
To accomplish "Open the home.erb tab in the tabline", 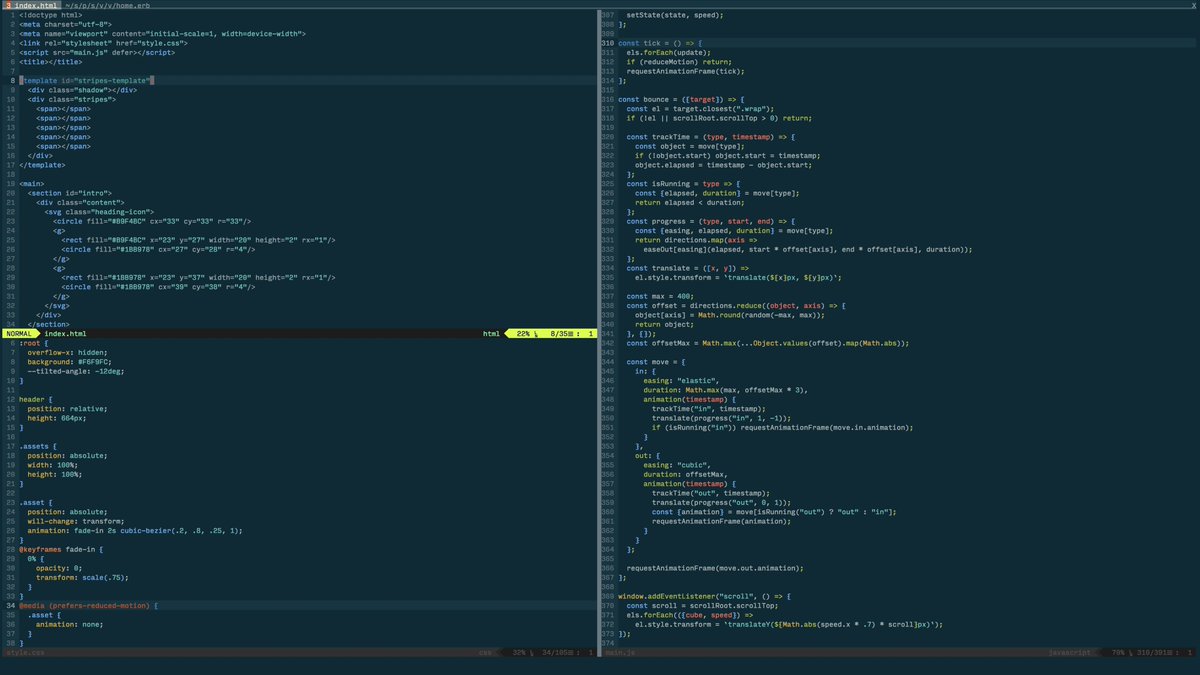I will (107, 6).
